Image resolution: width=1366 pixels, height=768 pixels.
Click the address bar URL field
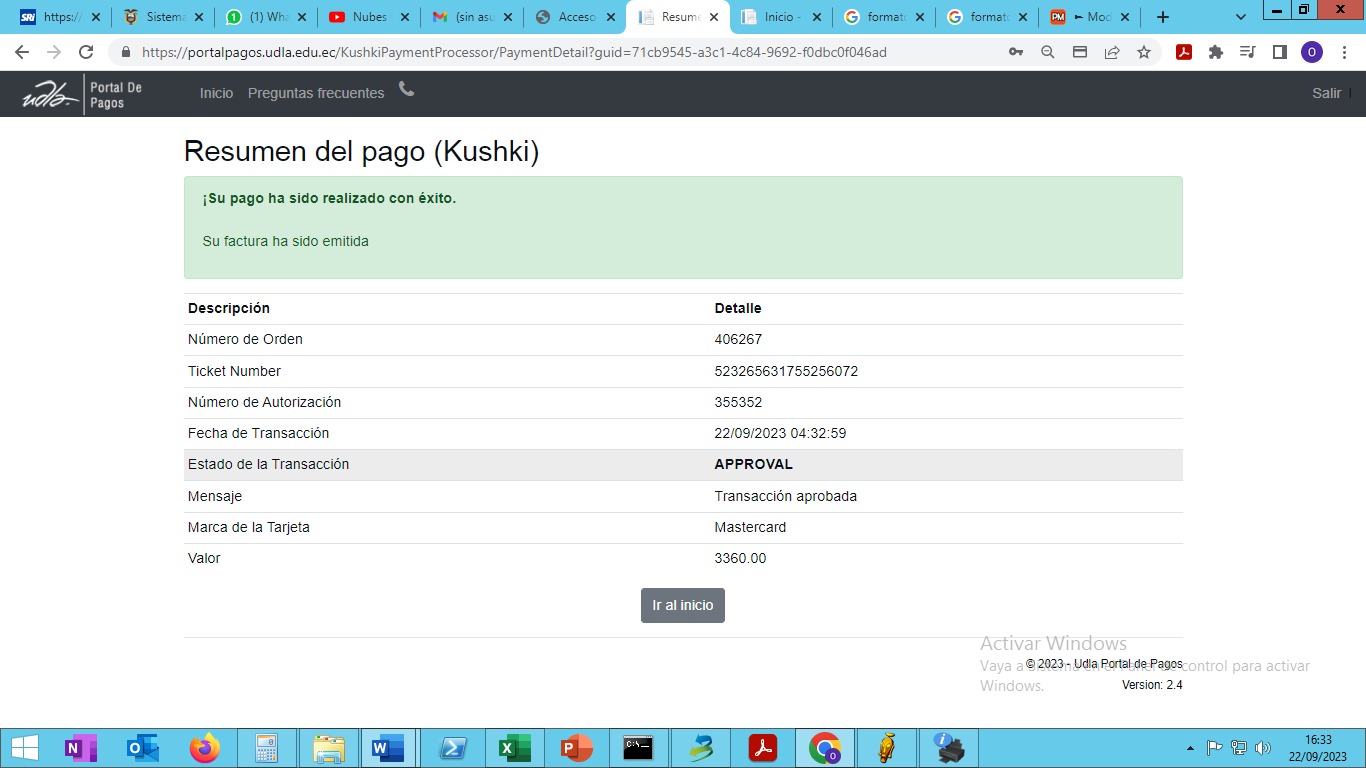pyautogui.click(x=560, y=52)
